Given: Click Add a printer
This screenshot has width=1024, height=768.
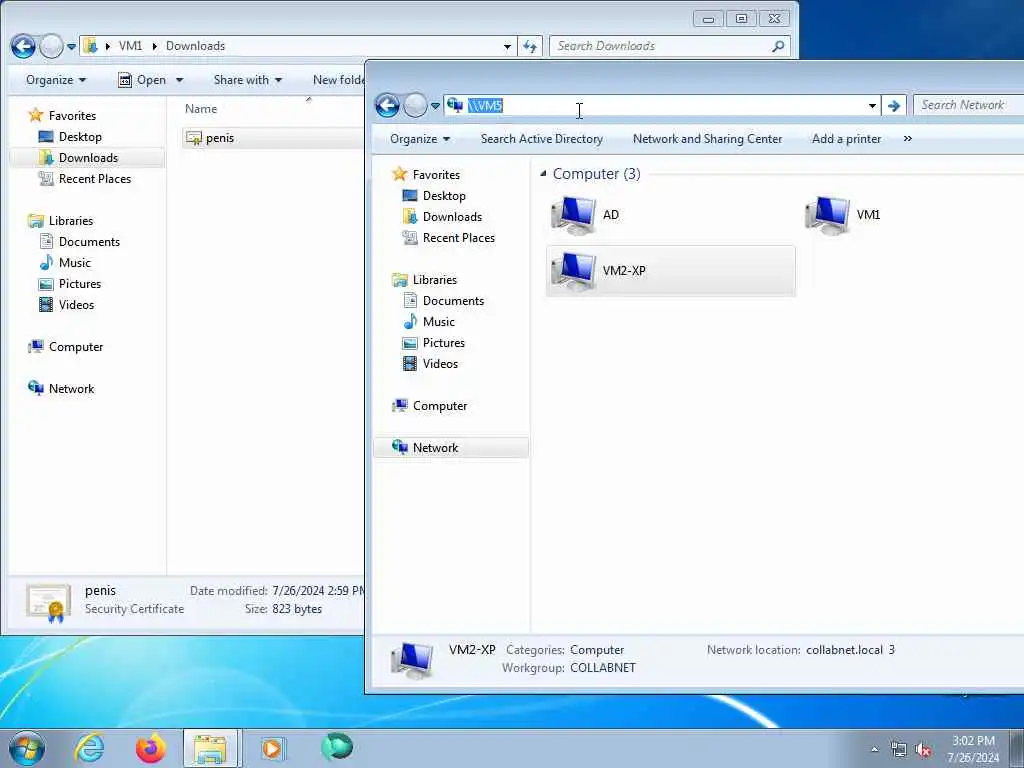Looking at the screenshot, I should [846, 139].
